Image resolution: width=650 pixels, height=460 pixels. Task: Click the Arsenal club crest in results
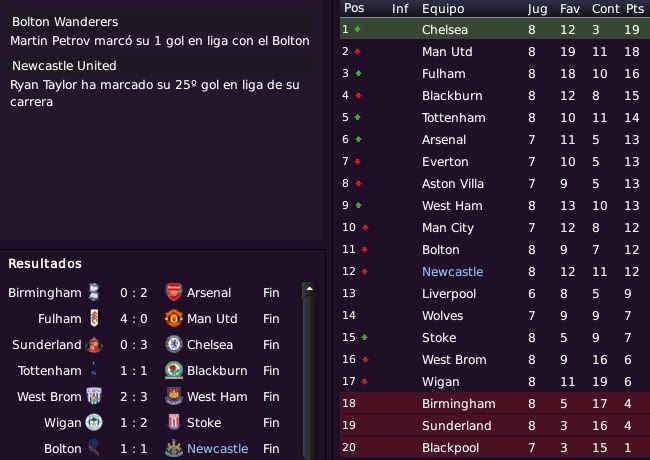[174, 292]
